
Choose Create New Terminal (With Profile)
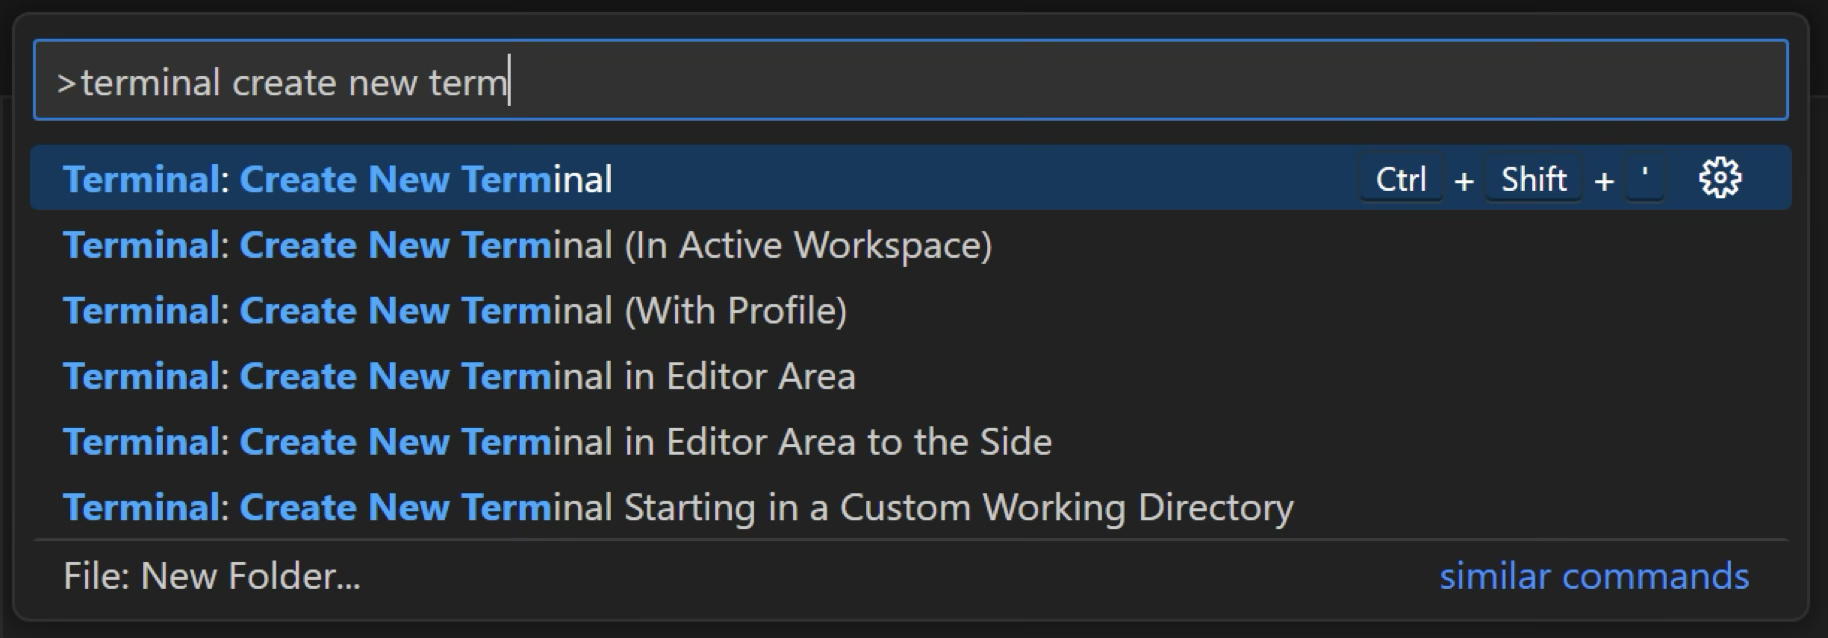(x=455, y=310)
